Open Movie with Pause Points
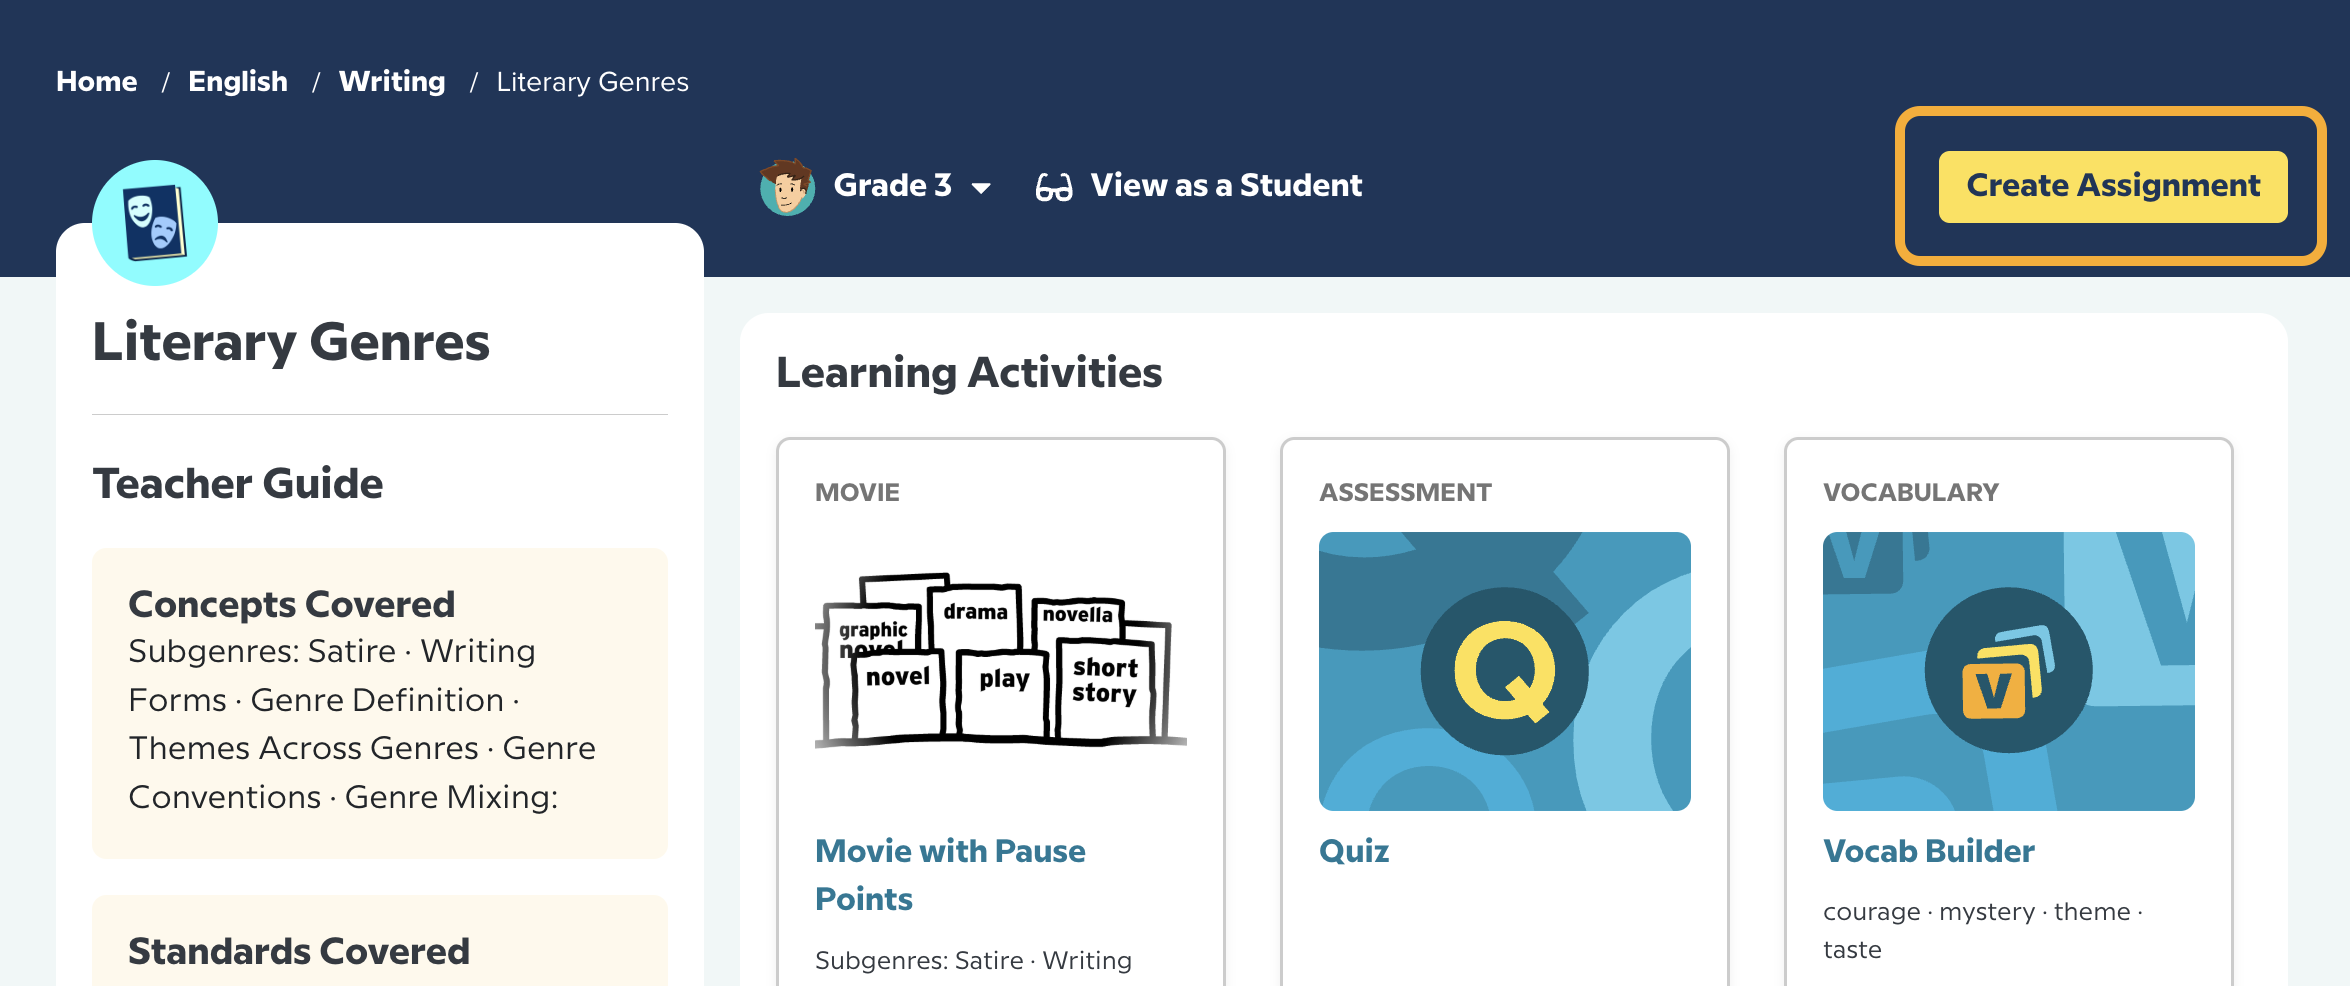The width and height of the screenshot is (2350, 986). (949, 874)
